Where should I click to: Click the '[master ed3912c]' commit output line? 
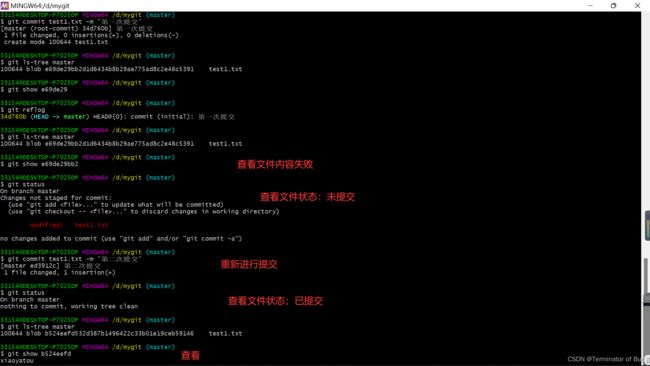click(51, 266)
